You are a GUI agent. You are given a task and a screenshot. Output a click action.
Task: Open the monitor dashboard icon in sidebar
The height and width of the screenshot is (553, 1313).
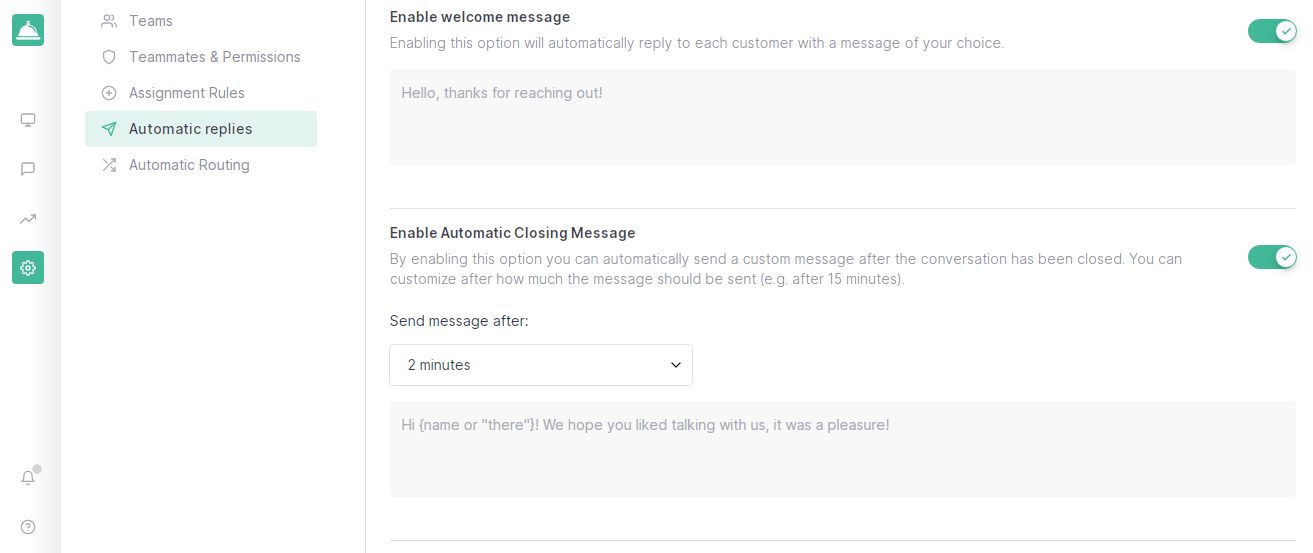tap(28, 120)
